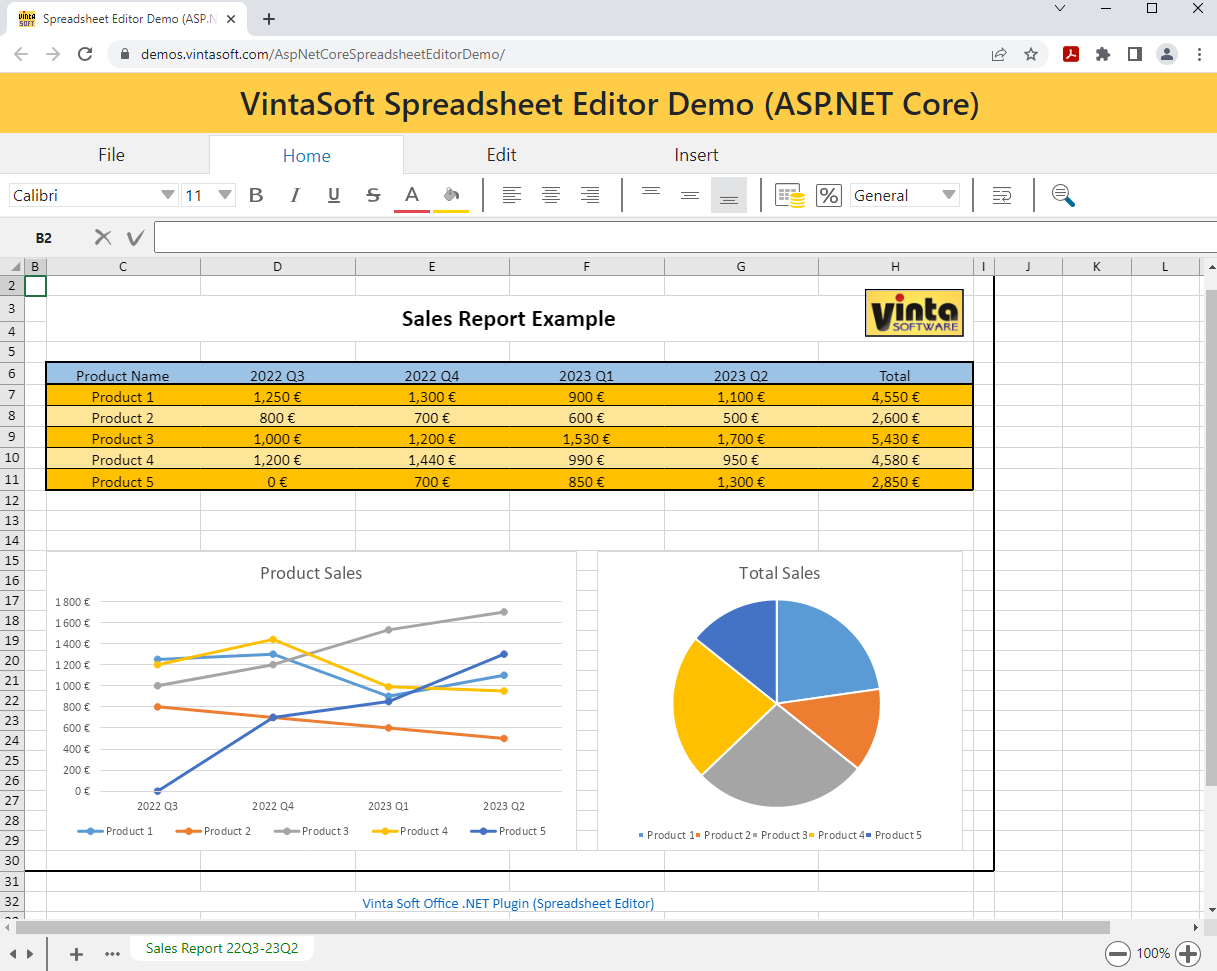Toggle bold formatting
The image size is (1217, 971).
(256, 195)
